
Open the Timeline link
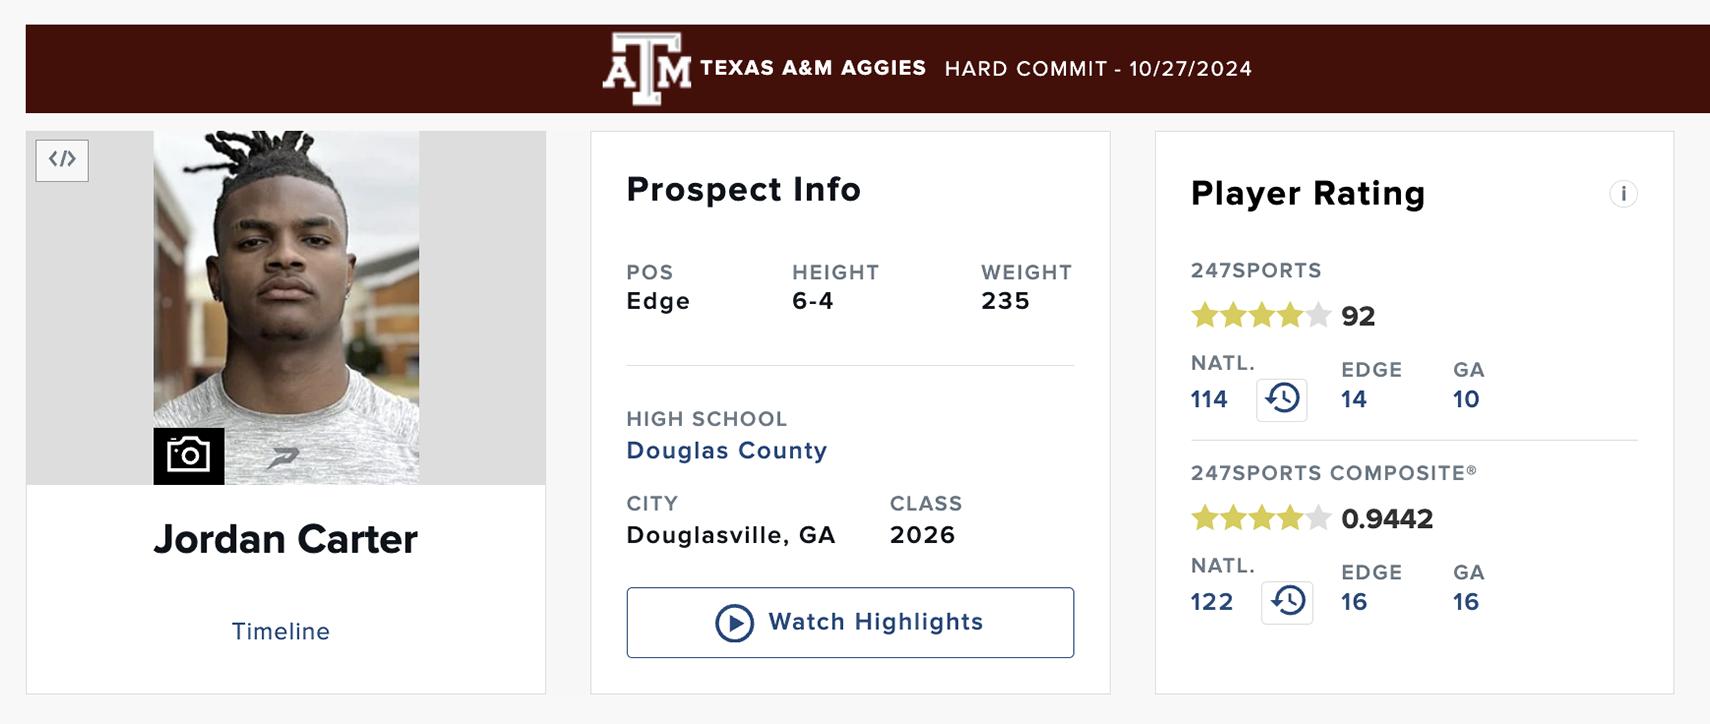click(x=281, y=632)
